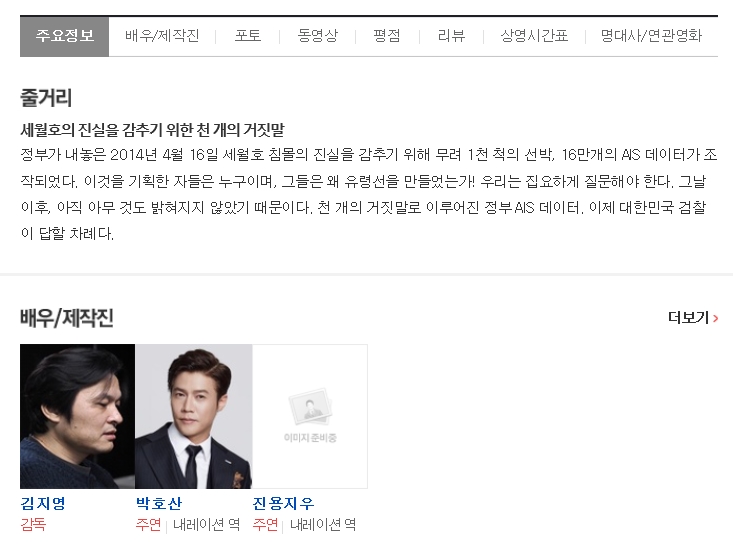
Task: View the 상영시간표 tab
Action: point(534,36)
